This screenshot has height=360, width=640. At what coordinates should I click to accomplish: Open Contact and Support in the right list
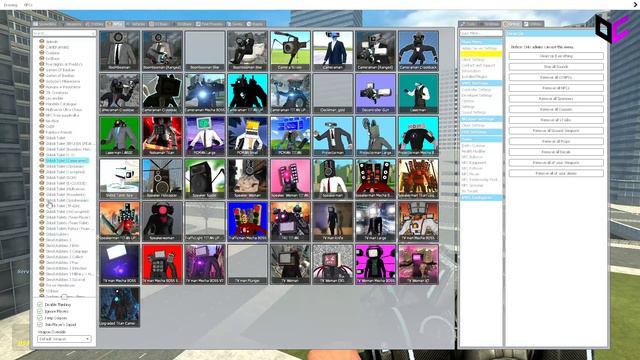click(x=478, y=65)
